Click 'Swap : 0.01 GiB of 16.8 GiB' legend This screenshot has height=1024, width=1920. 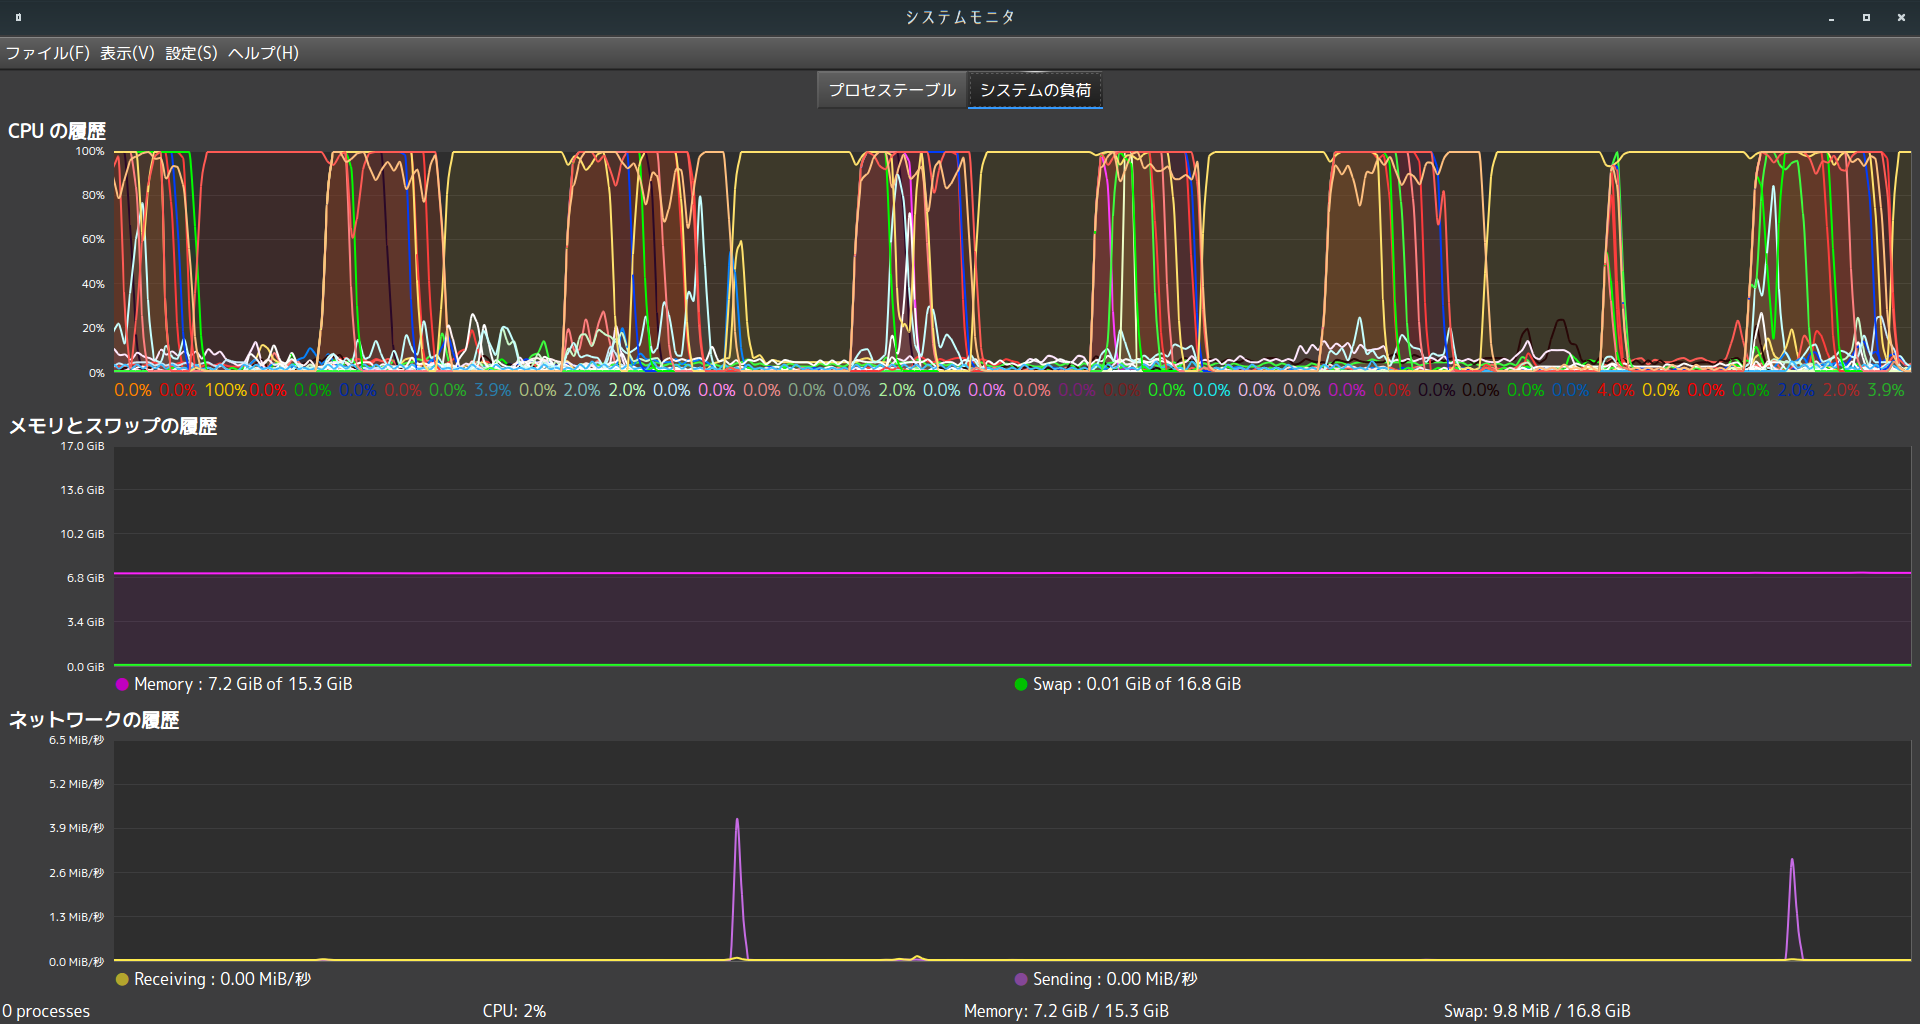[x=1137, y=684]
